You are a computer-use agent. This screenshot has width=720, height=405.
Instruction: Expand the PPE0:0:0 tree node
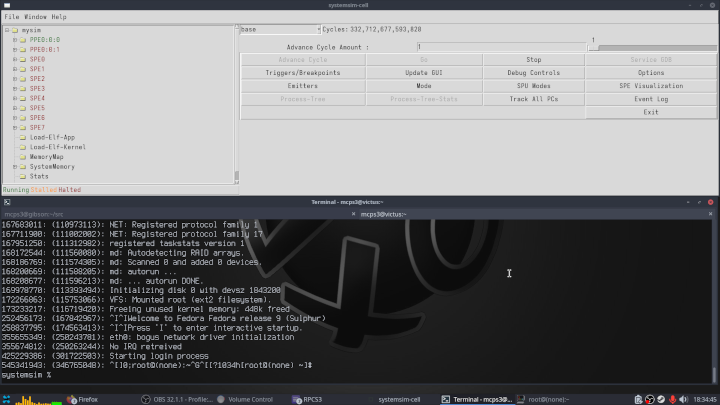15,40
